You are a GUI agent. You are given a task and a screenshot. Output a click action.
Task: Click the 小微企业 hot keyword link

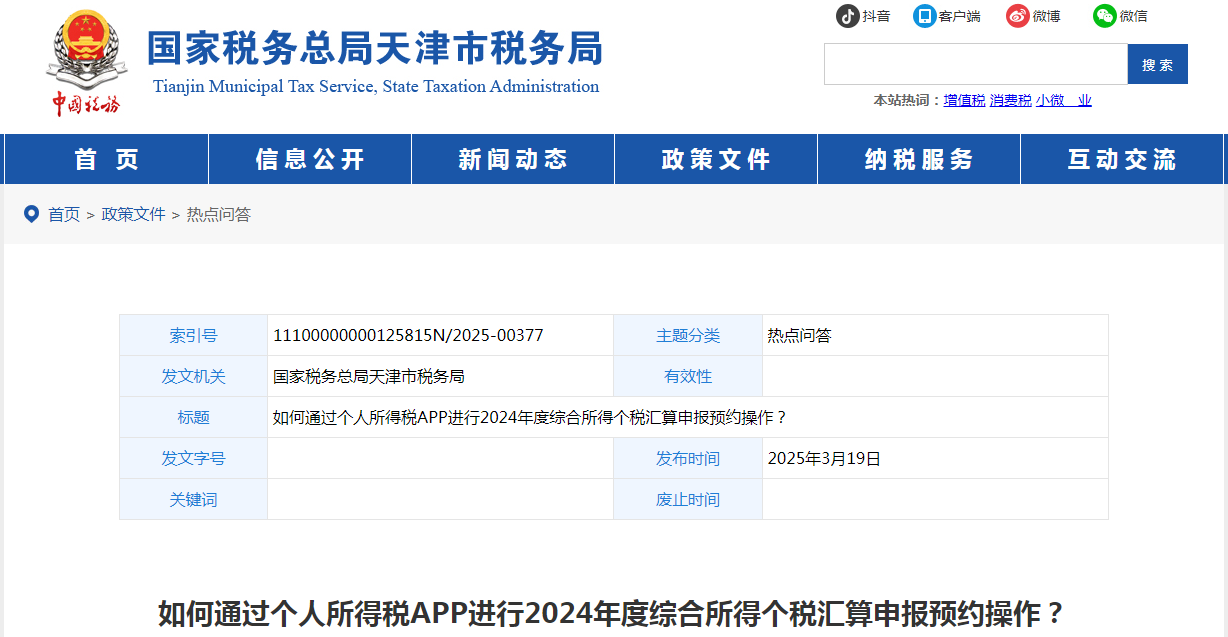click(1063, 100)
